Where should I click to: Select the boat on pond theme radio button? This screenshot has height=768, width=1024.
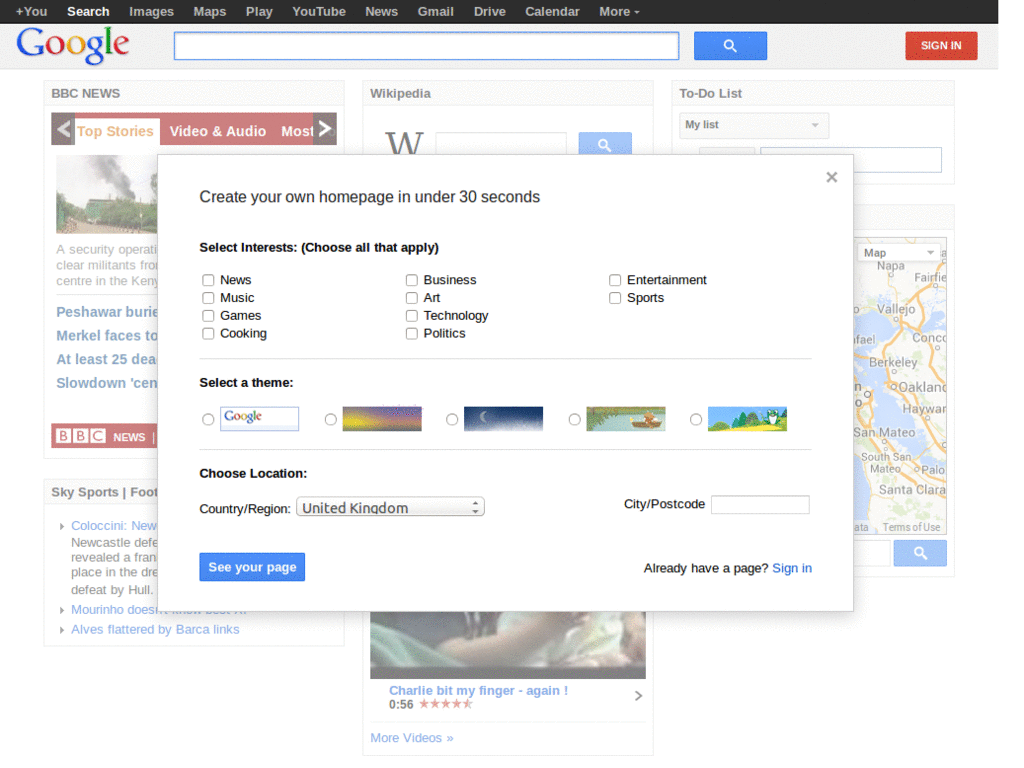coord(574,419)
